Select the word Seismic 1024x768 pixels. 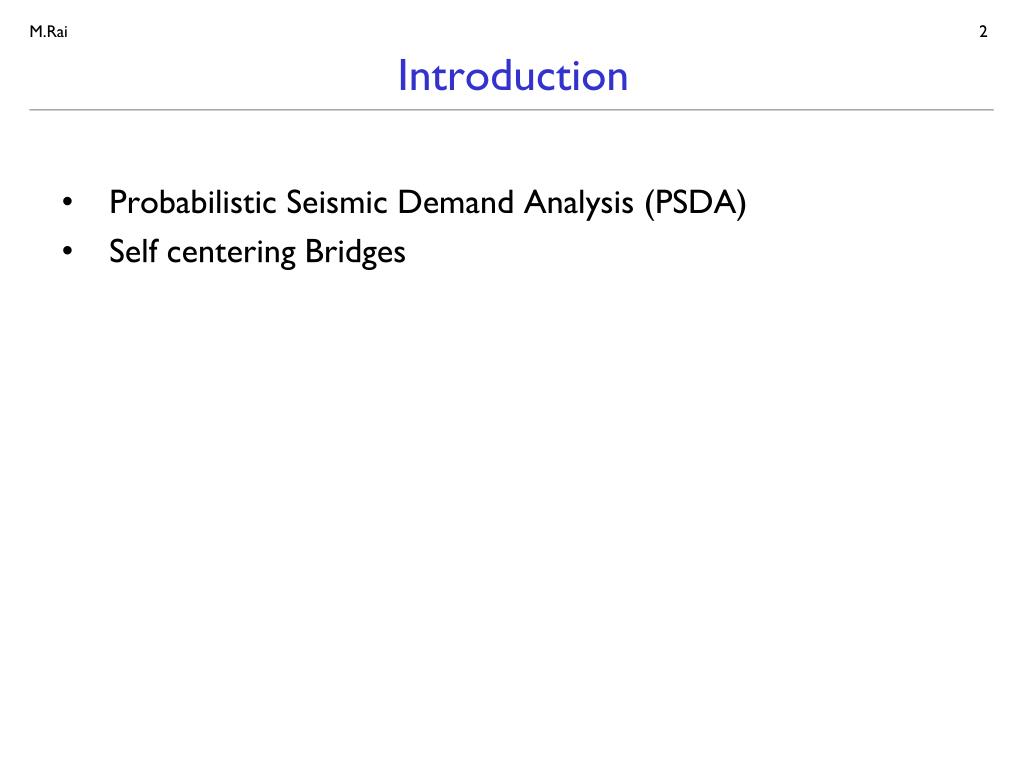click(x=337, y=202)
